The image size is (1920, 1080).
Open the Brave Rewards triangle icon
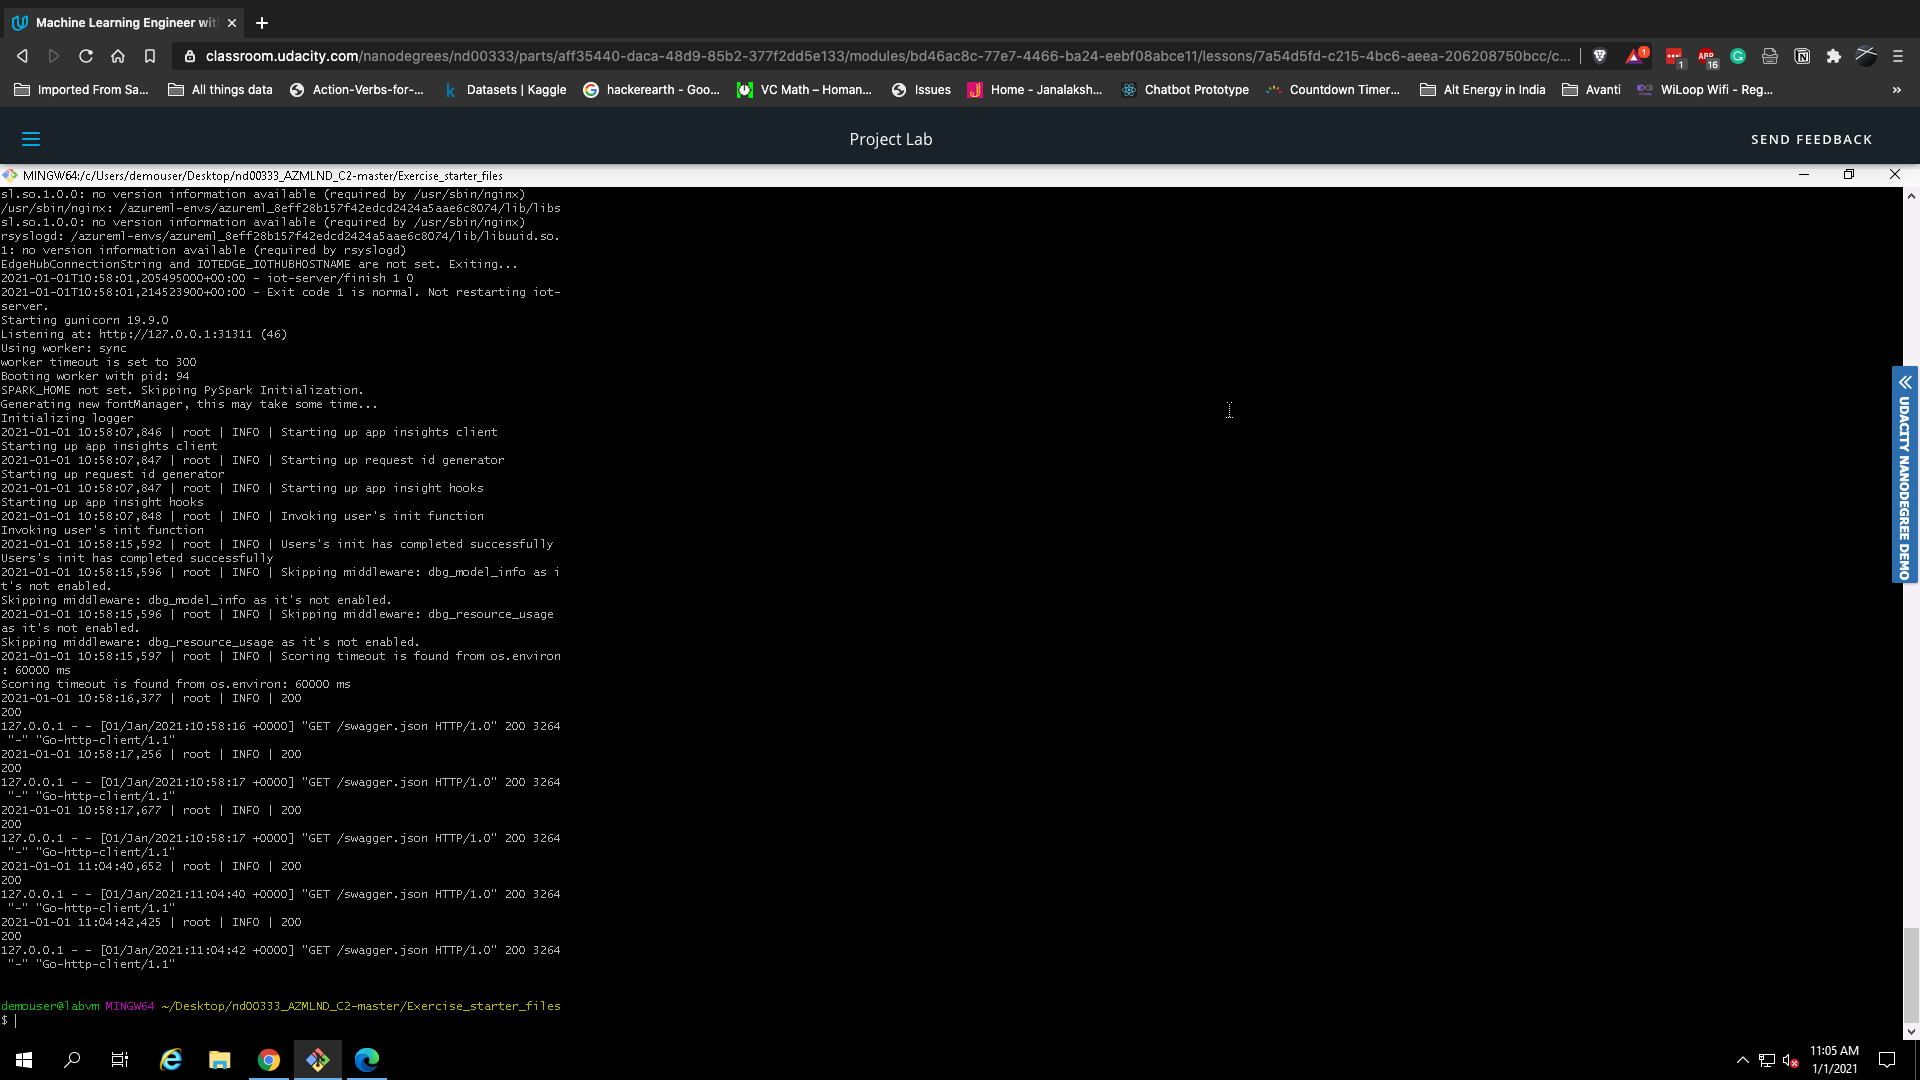click(x=1634, y=56)
